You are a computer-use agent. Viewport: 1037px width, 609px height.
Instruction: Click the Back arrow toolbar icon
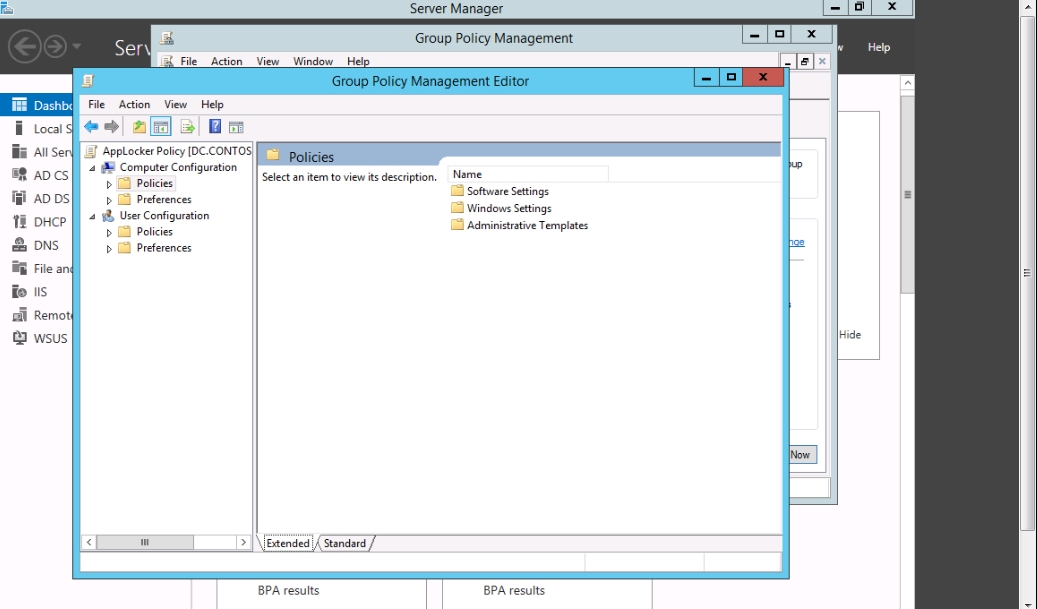[x=91, y=127]
